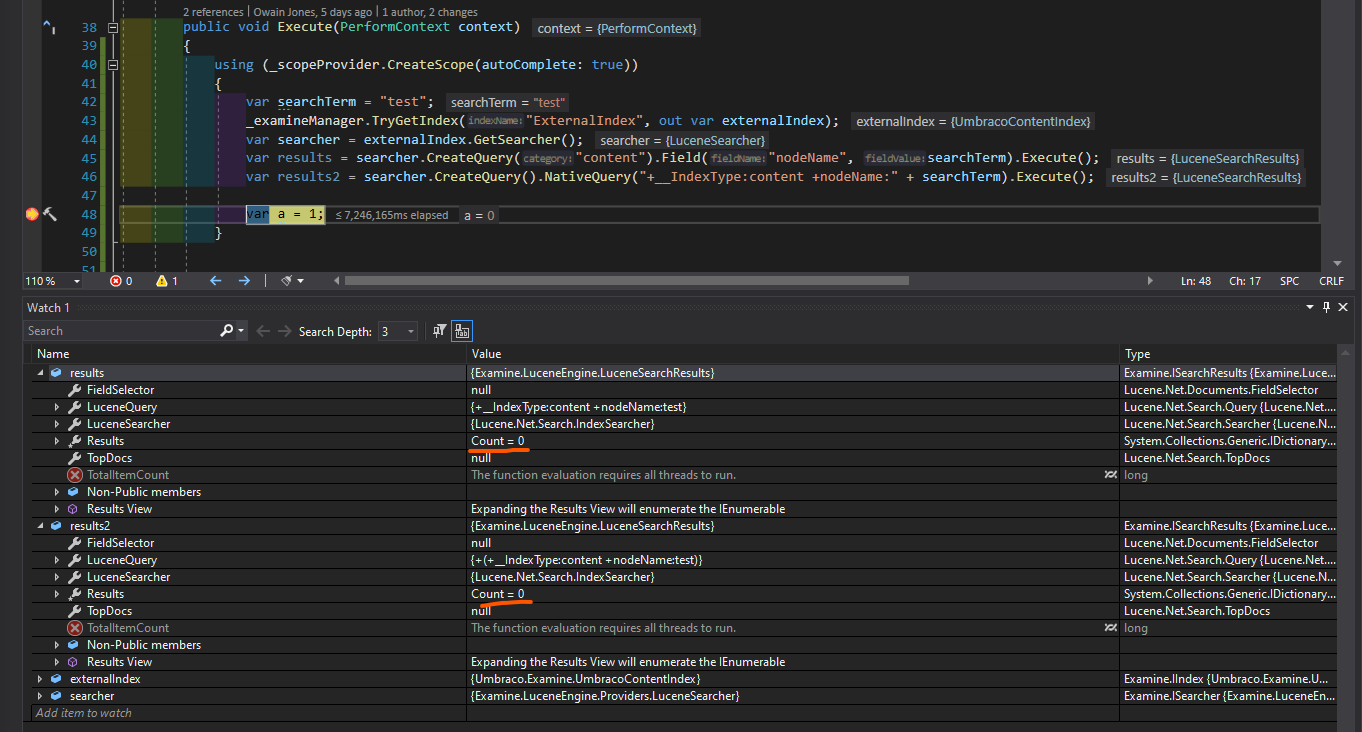
Task: Click the horizontal scrollbar left arrow
Action: [x=337, y=281]
